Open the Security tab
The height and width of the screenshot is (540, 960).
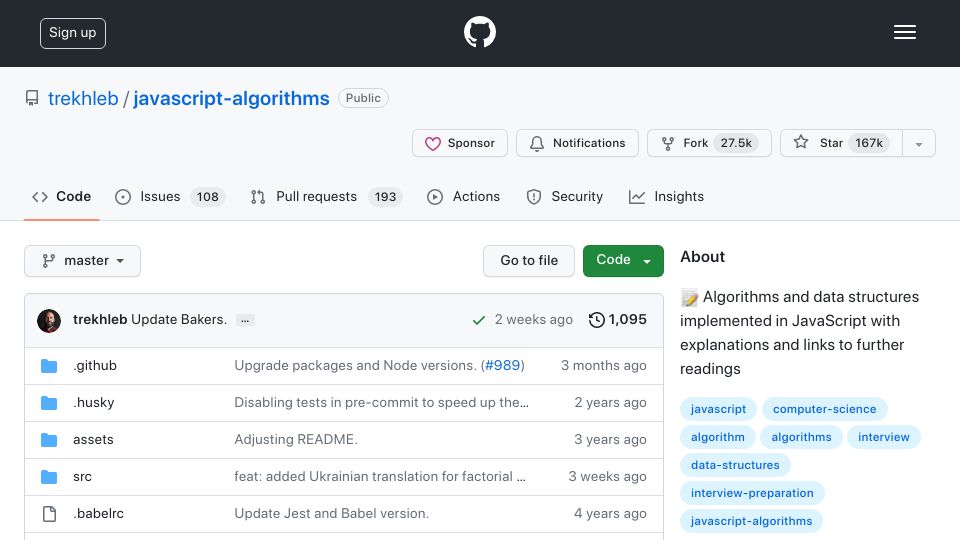click(x=564, y=197)
